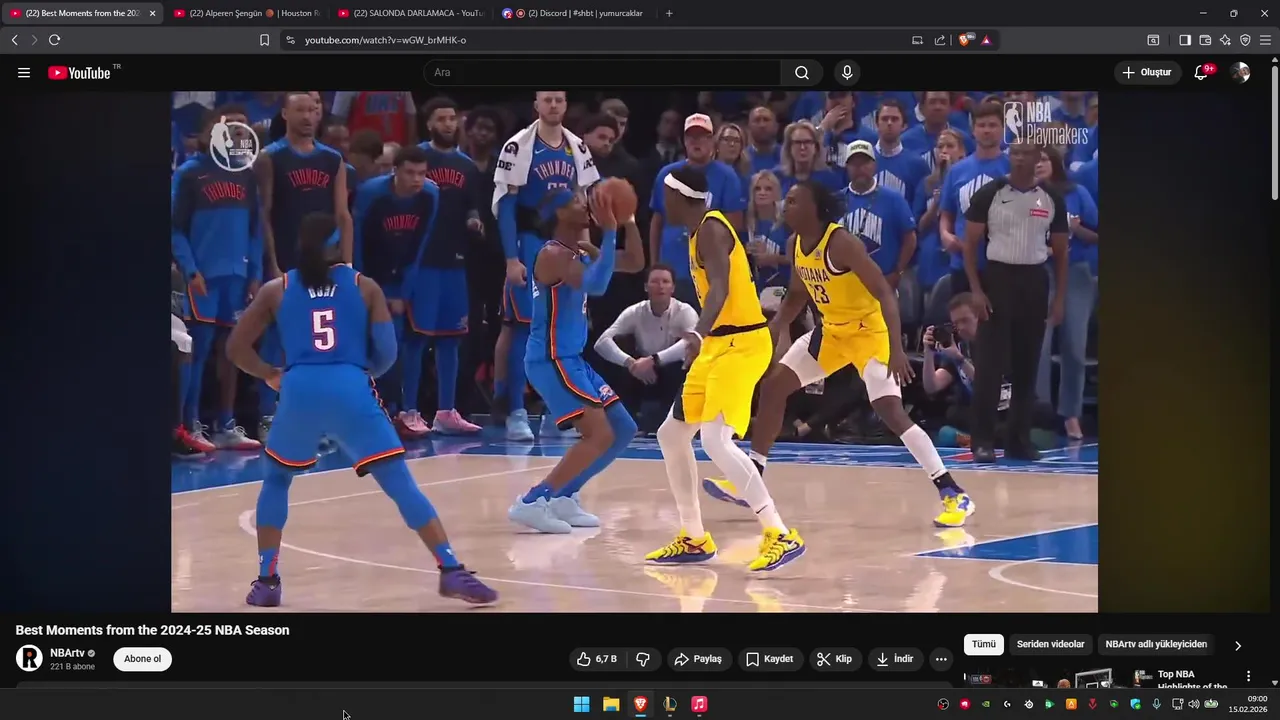The height and width of the screenshot is (720, 1280).
Task: Open Brave Shields lion icon
Action: 964,40
